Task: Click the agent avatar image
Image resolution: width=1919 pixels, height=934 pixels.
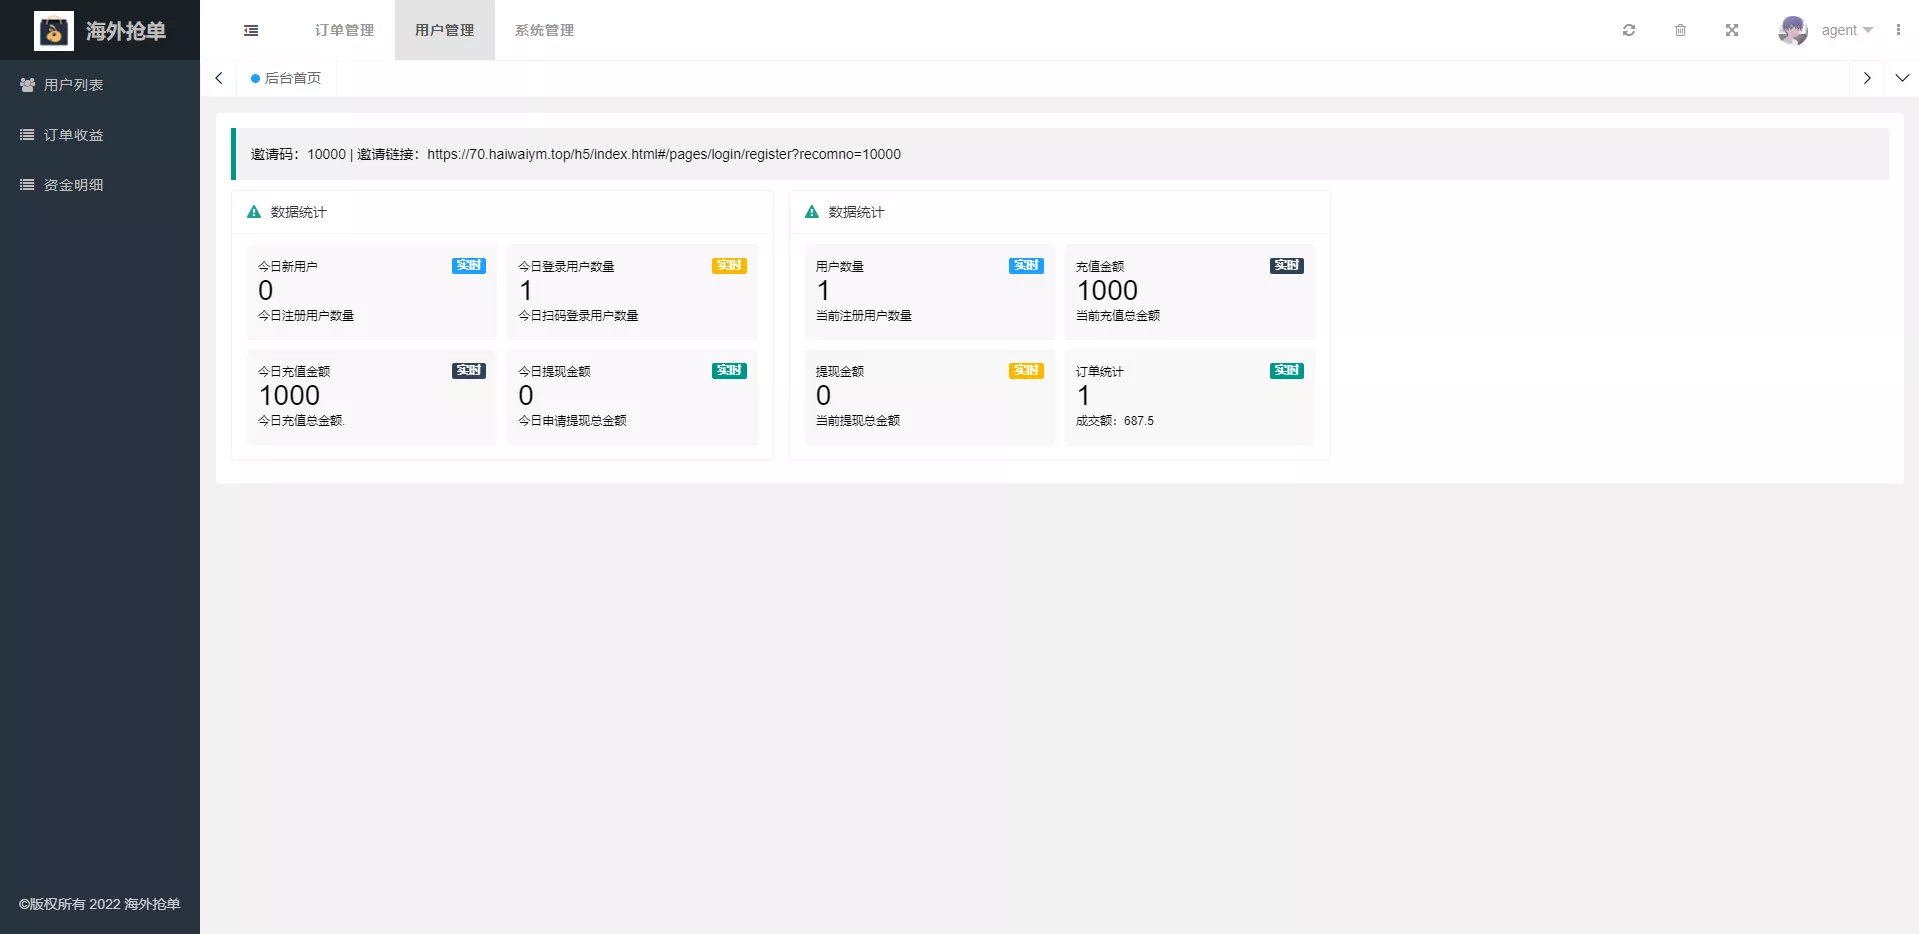Action: tap(1792, 30)
